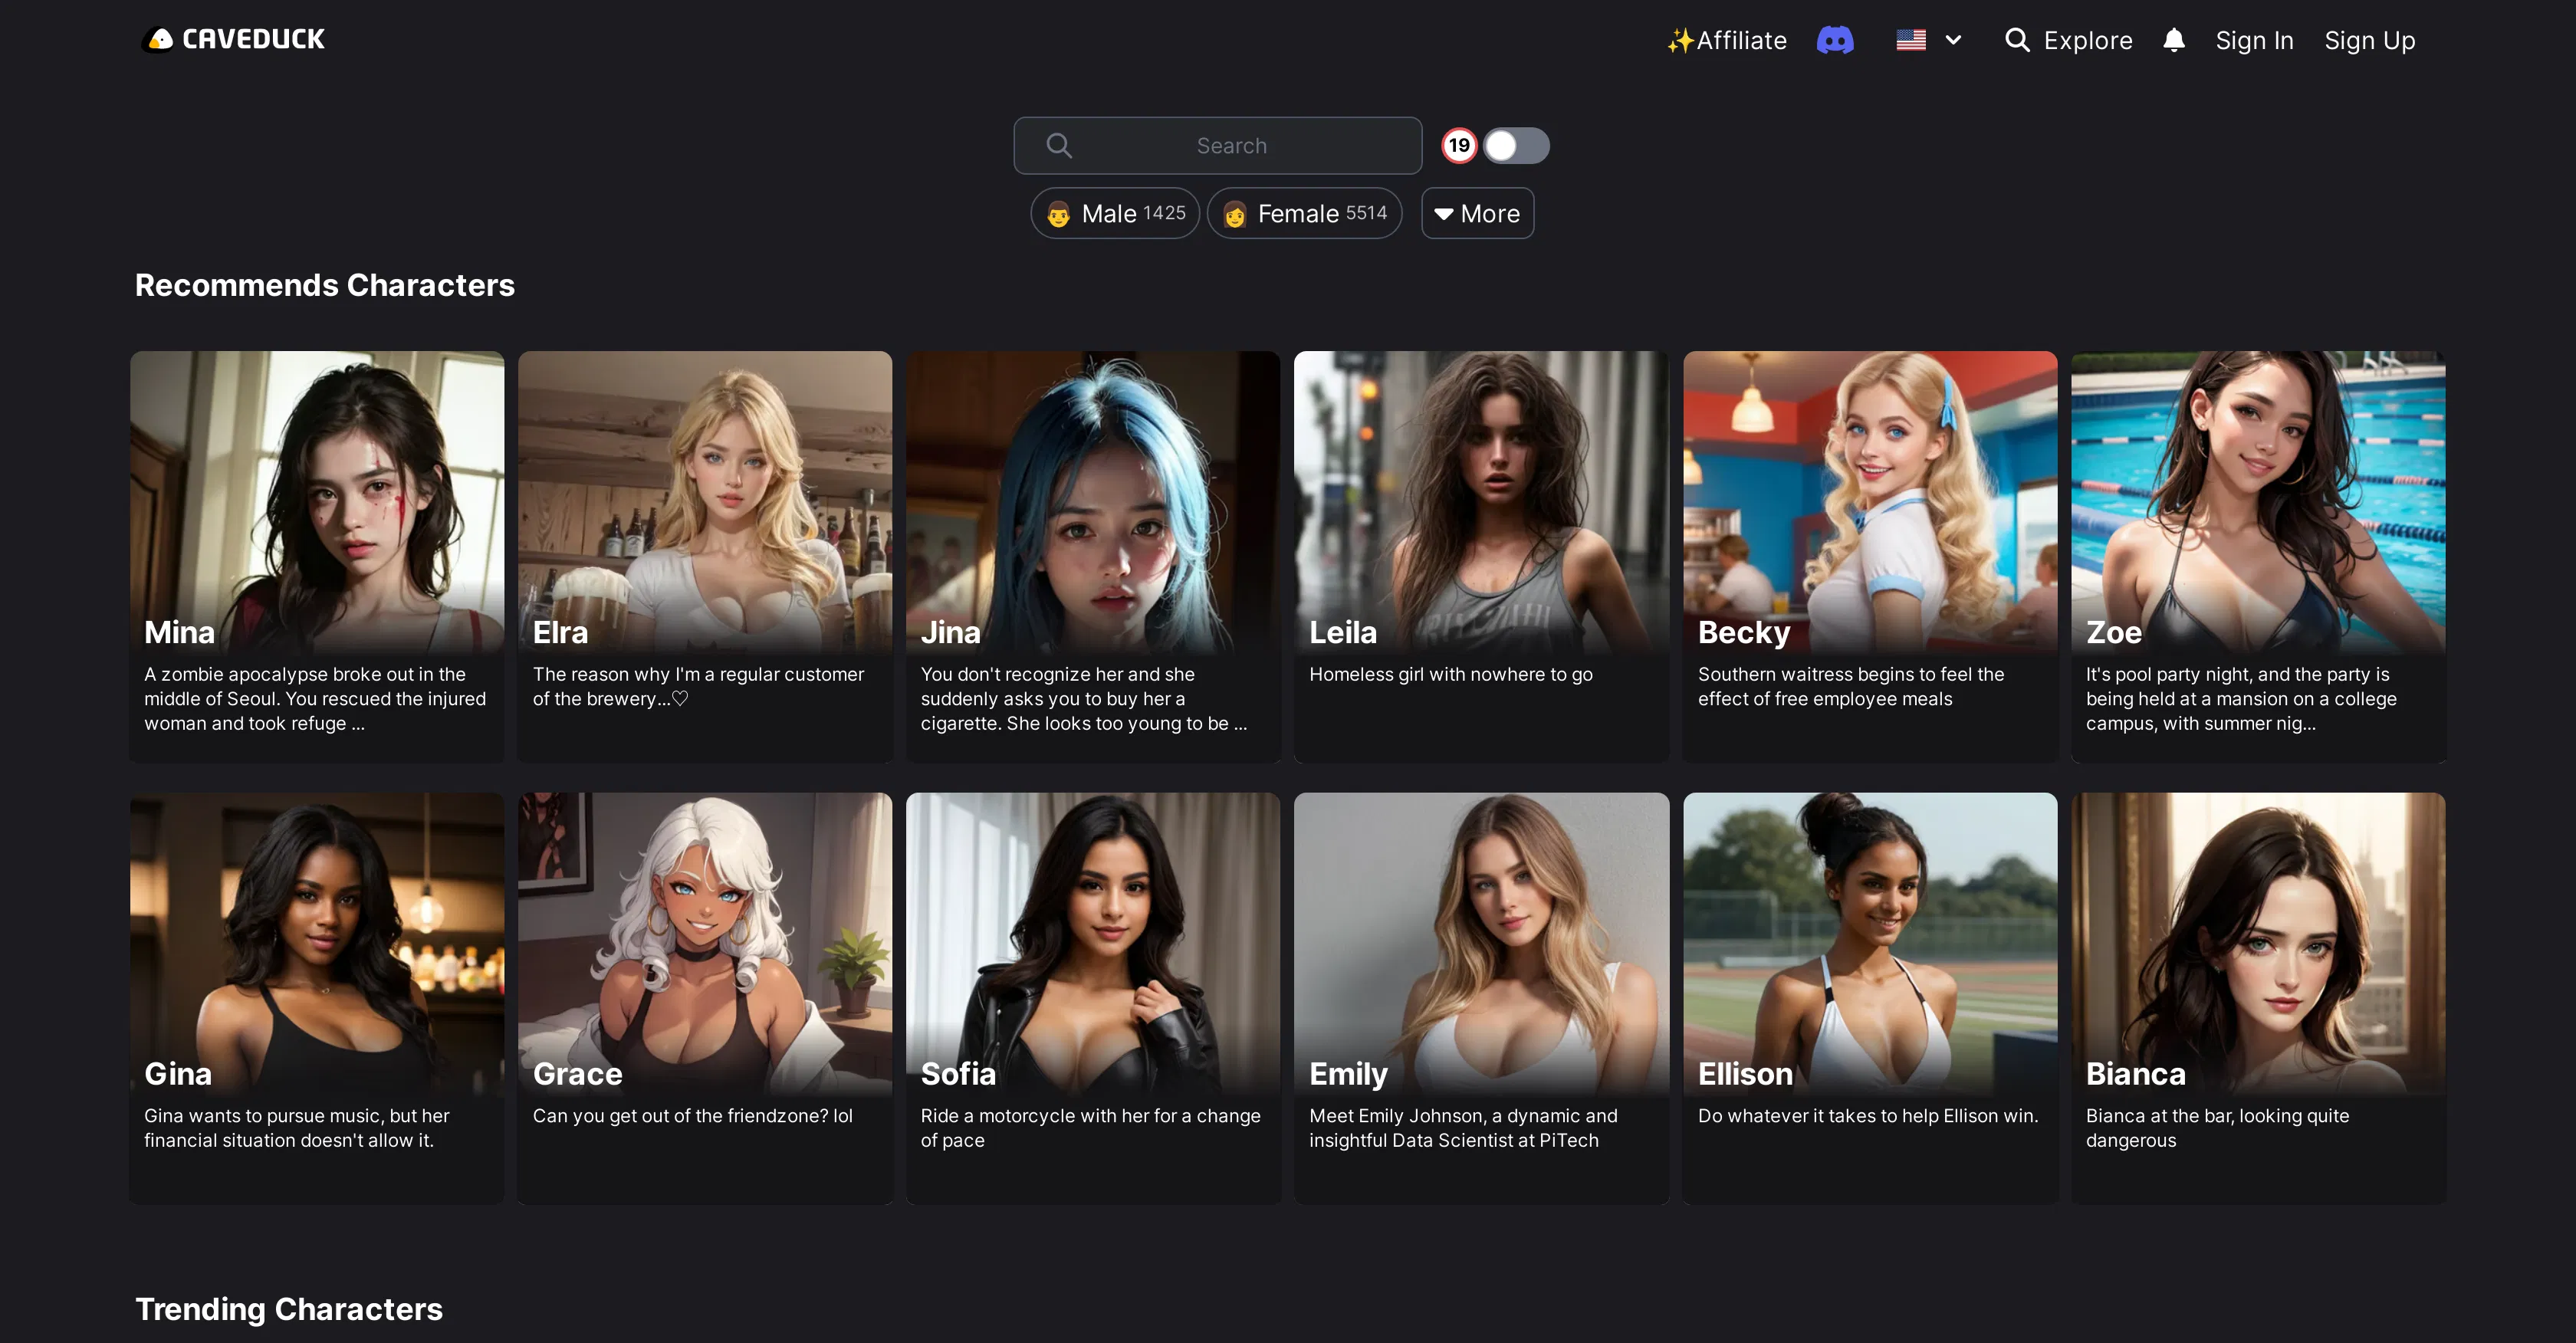Open the Becky character card
Viewport: 2576px width, 1343px height.
tap(1869, 556)
